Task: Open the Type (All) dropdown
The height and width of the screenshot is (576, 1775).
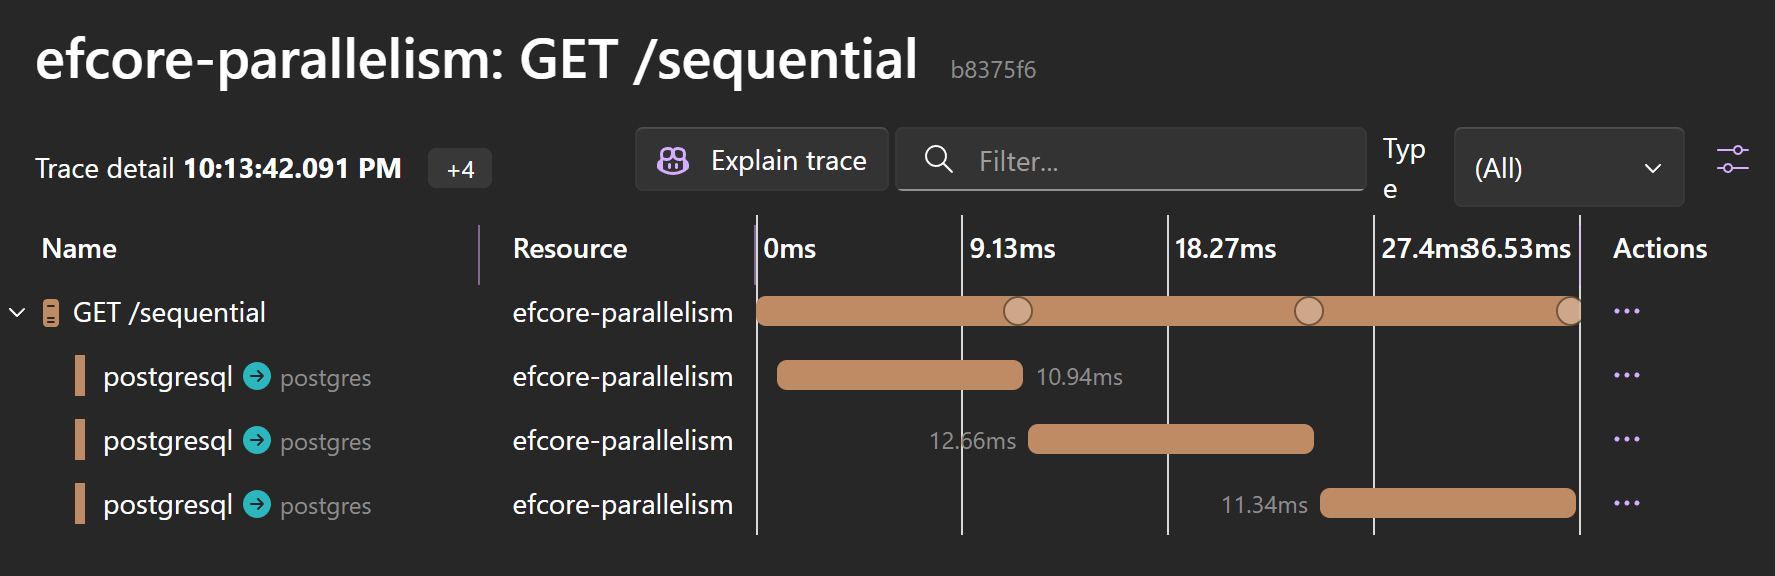Action: [x=1569, y=167]
